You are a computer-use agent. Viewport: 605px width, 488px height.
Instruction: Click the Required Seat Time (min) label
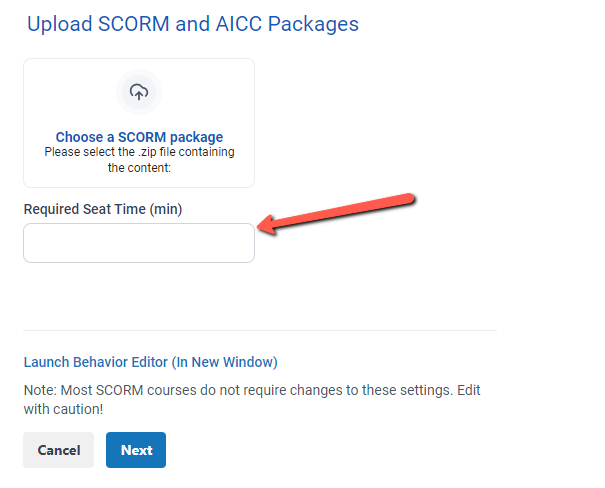pos(103,209)
